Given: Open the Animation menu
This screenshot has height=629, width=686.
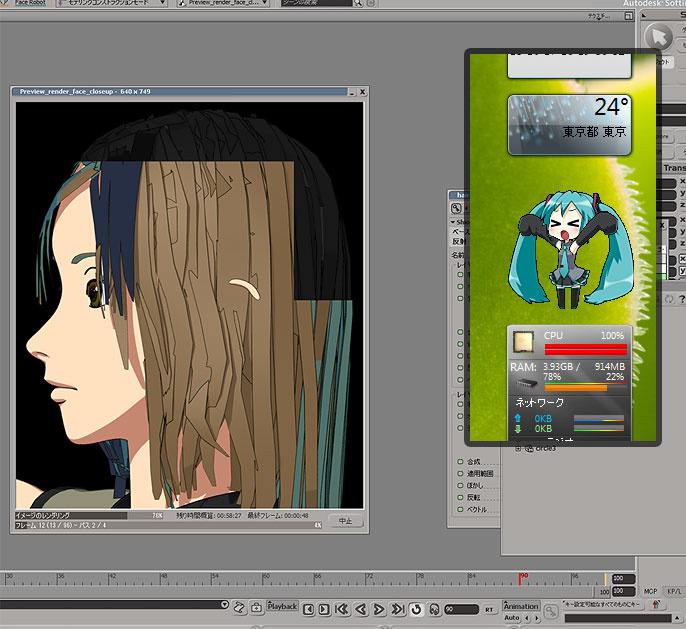Looking at the screenshot, I should 520,606.
